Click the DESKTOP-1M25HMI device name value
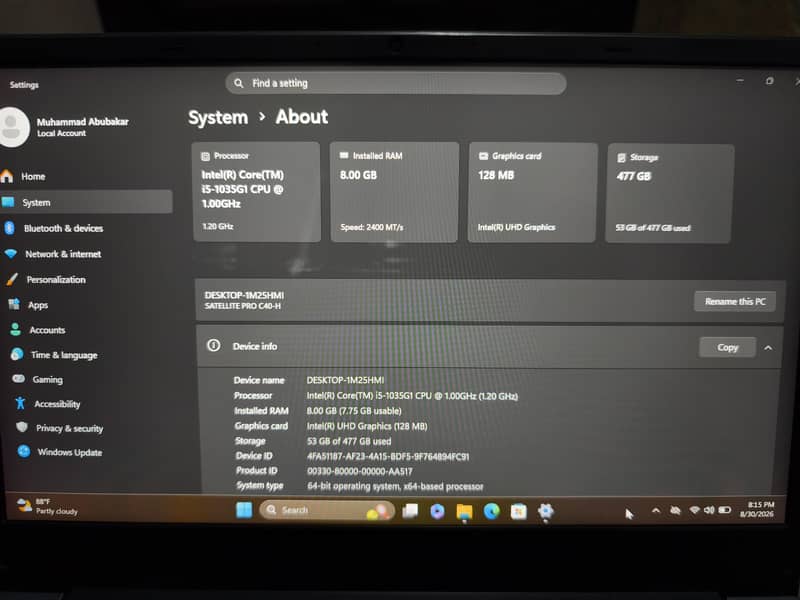Viewport: 800px width, 600px height. (345, 380)
